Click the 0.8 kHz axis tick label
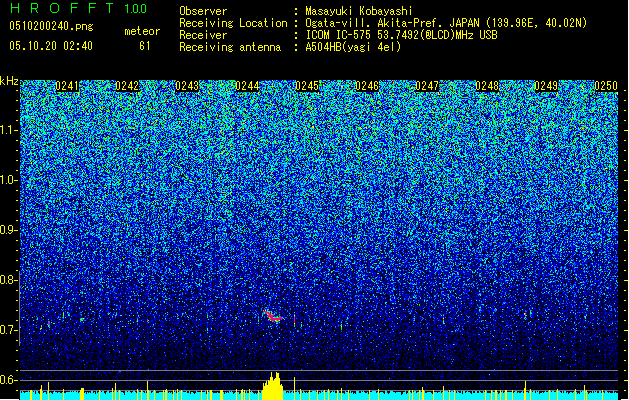This screenshot has width=629, height=400. 9,280
